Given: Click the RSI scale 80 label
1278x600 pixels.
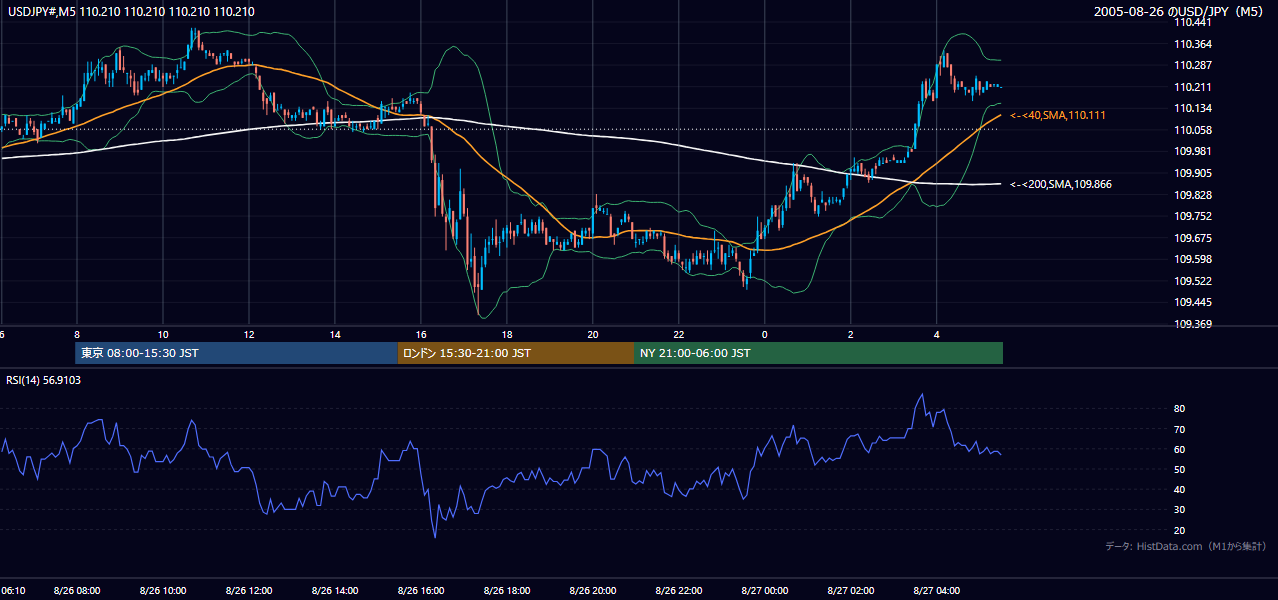Looking at the screenshot, I should pyautogui.click(x=1180, y=409).
